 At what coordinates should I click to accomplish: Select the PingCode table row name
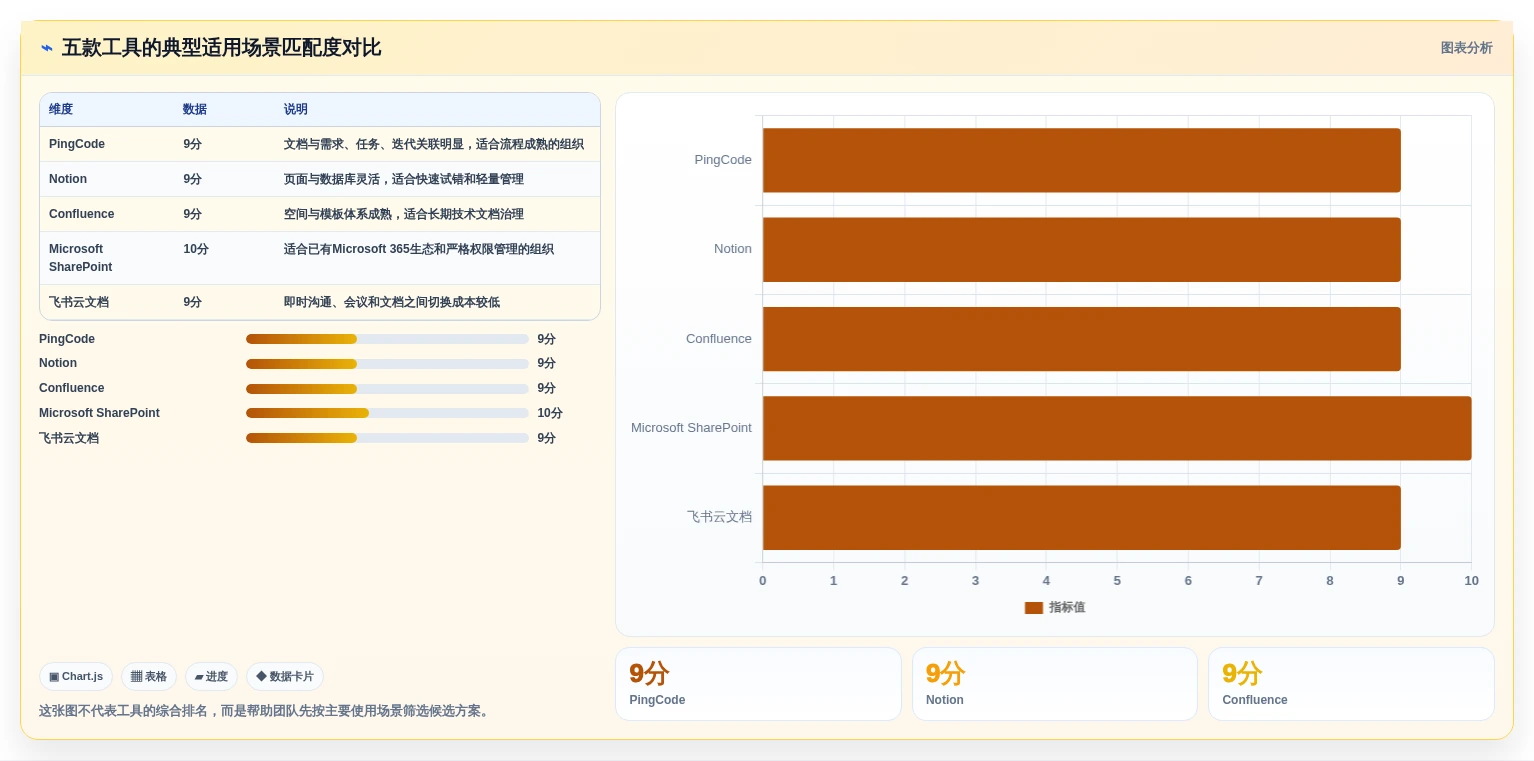coord(77,144)
